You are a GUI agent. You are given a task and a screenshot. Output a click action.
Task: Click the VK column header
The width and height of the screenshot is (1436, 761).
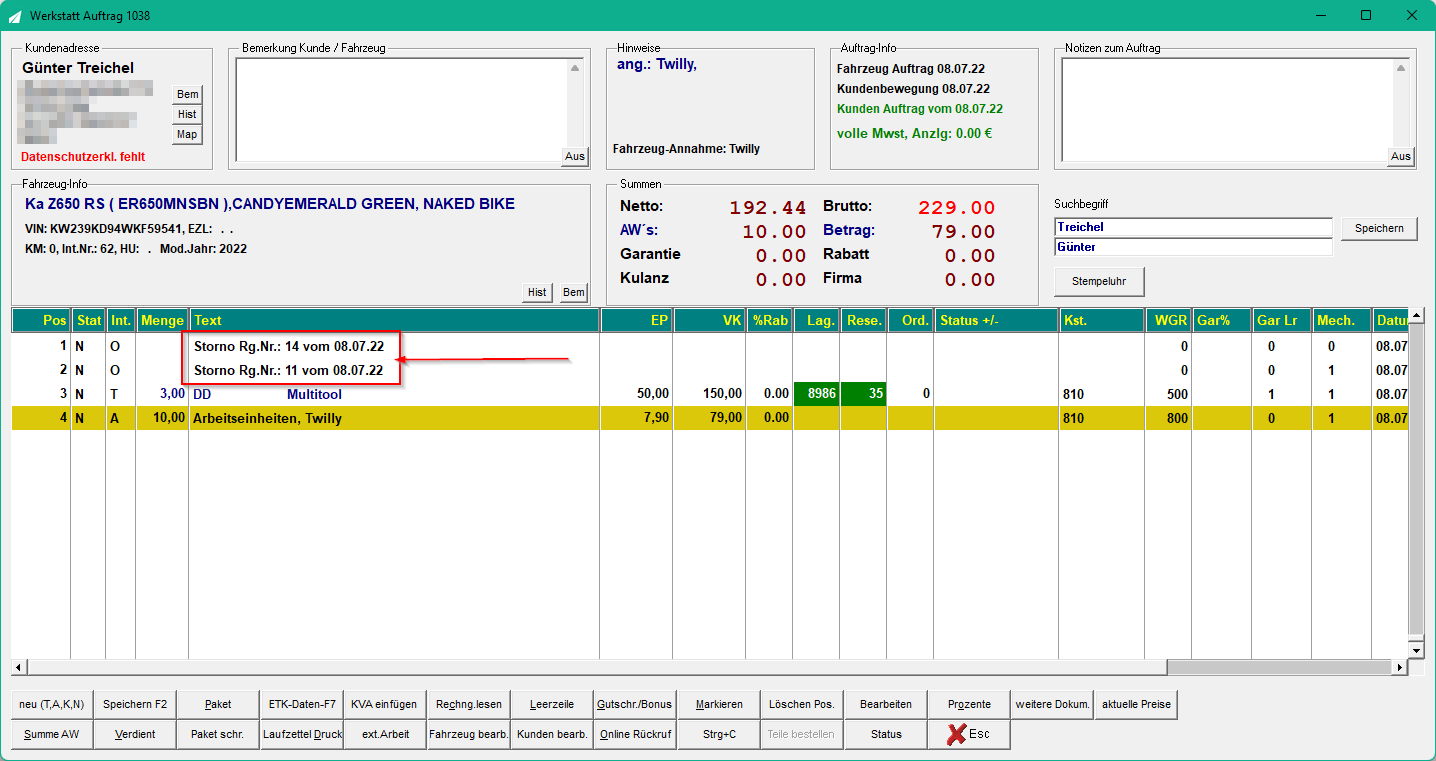(x=710, y=320)
